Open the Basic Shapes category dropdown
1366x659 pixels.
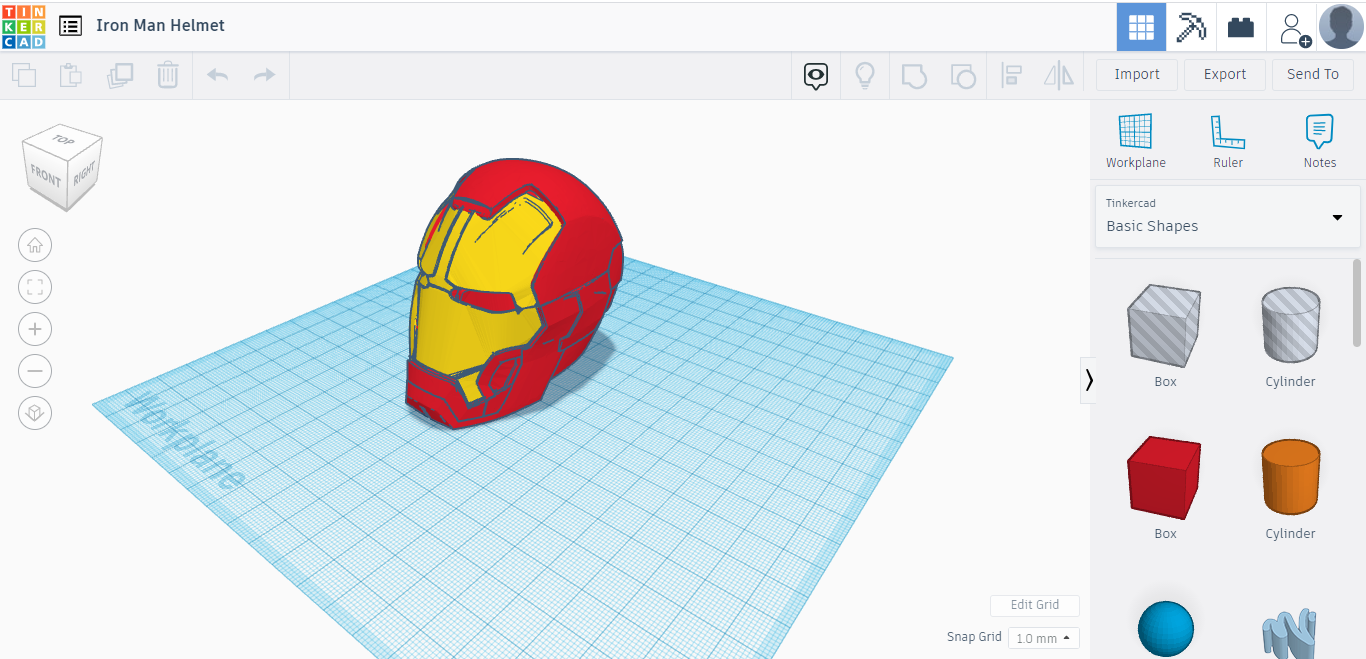point(1228,216)
